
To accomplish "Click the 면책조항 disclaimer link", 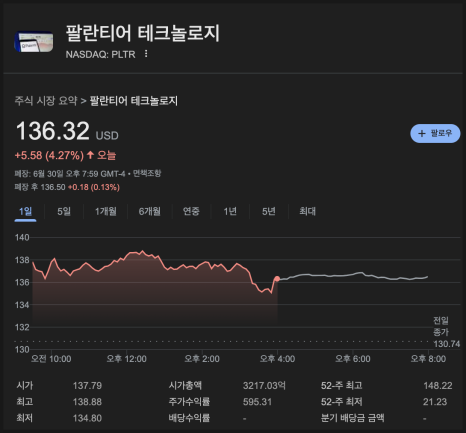I will [147, 173].
